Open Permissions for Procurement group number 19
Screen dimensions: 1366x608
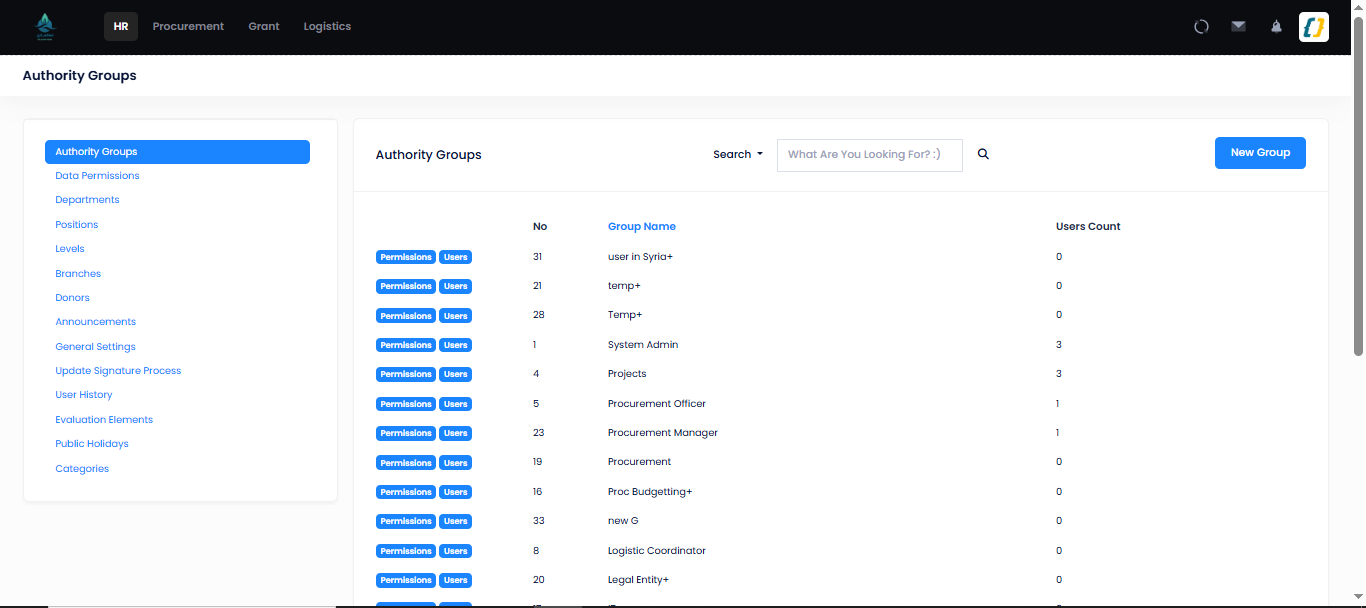(406, 463)
